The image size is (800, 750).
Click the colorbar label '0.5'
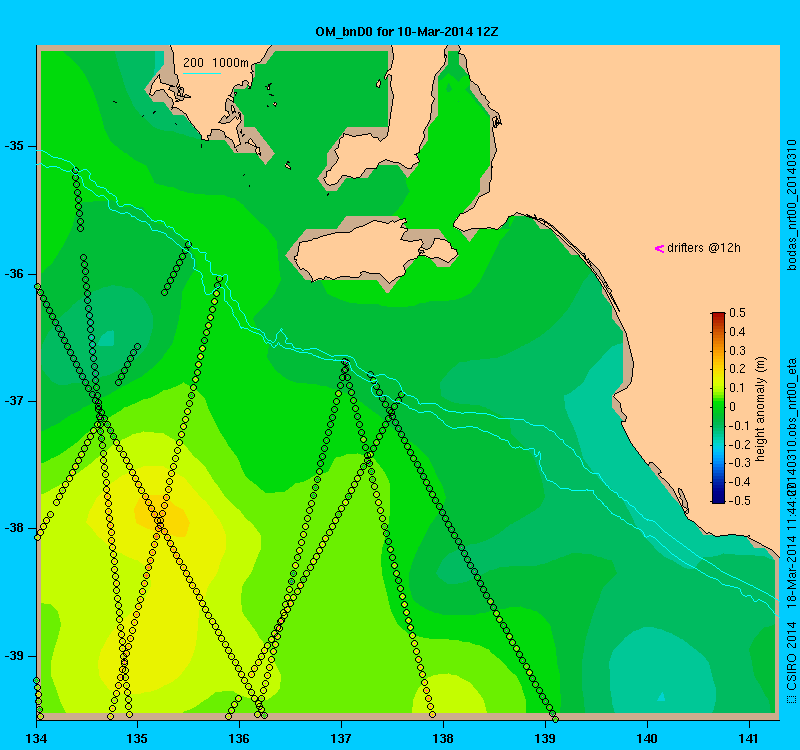(737, 313)
